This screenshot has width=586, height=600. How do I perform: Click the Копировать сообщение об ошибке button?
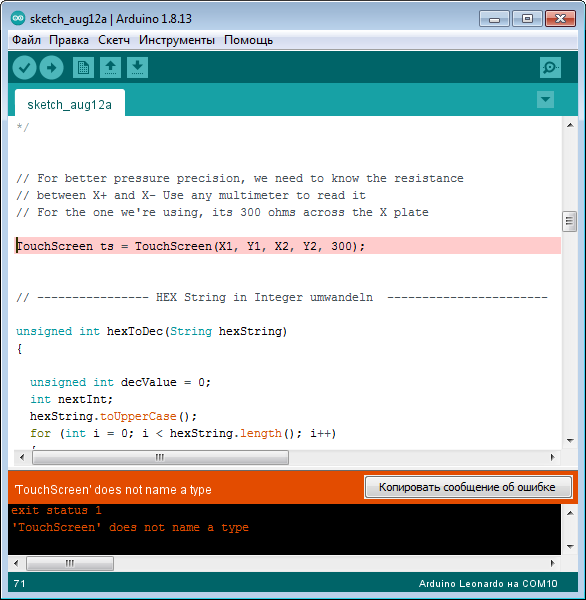[468, 487]
